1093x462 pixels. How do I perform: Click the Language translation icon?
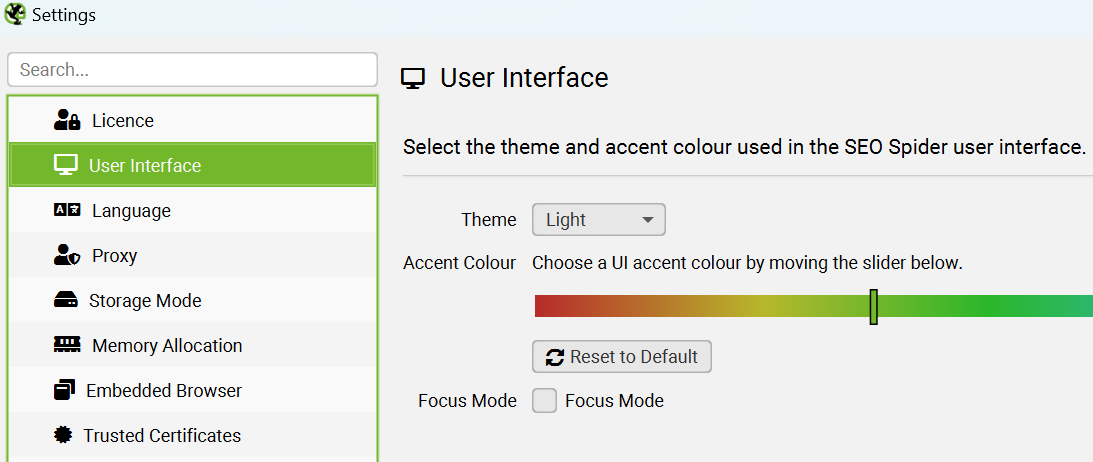point(67,210)
